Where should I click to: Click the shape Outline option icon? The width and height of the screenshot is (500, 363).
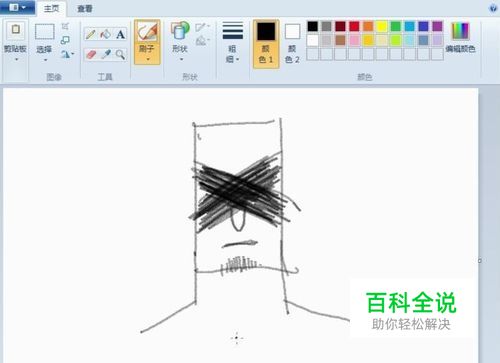point(201,27)
